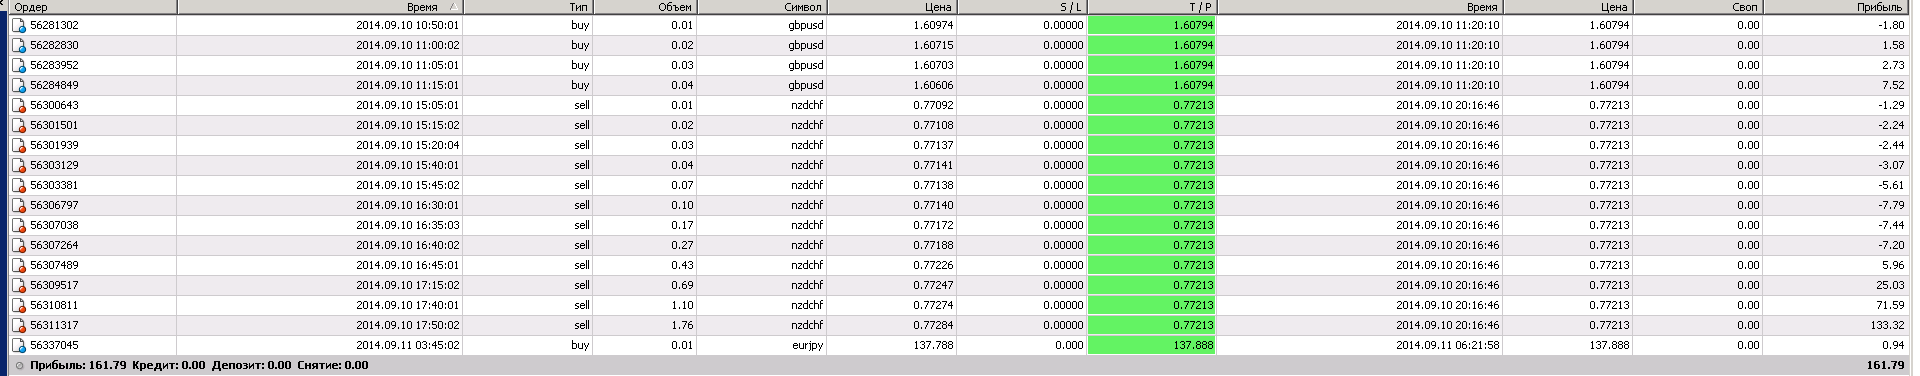Click open price 0.77092
Viewport: 1920px width, 376px height.
[x=932, y=105]
